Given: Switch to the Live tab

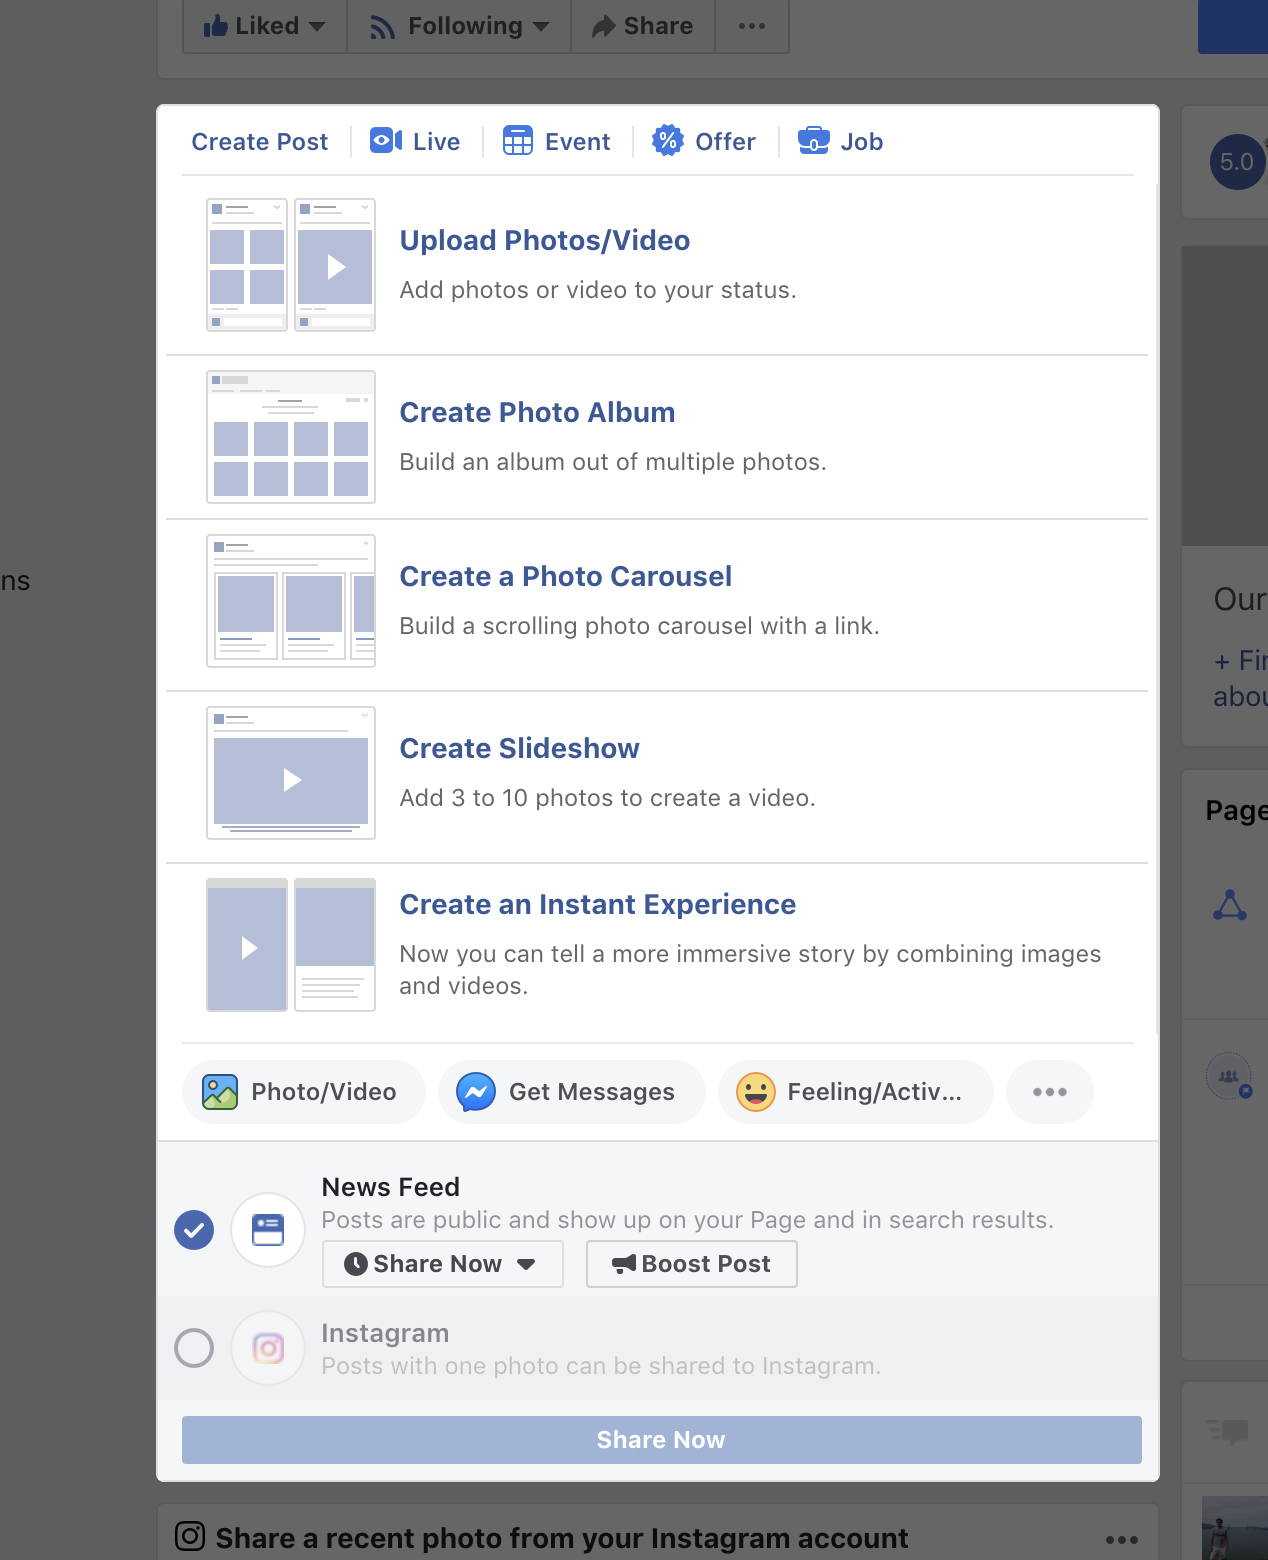Looking at the screenshot, I should coord(415,142).
